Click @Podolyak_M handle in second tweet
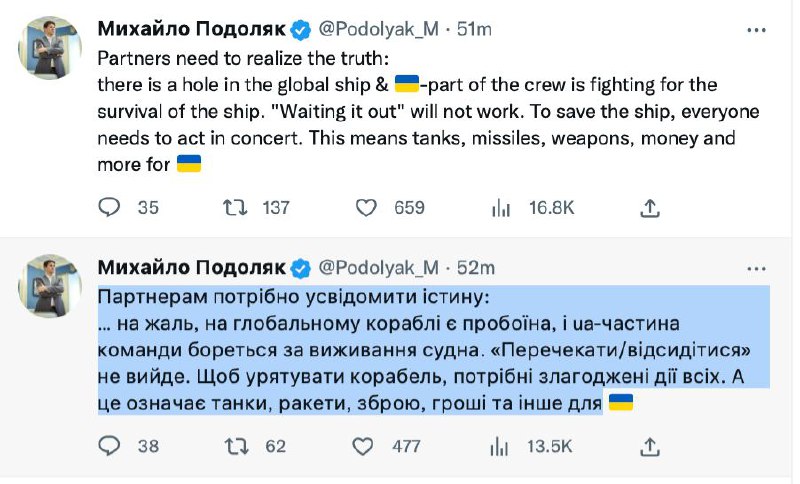This screenshot has height=484, width=800. coord(378,267)
